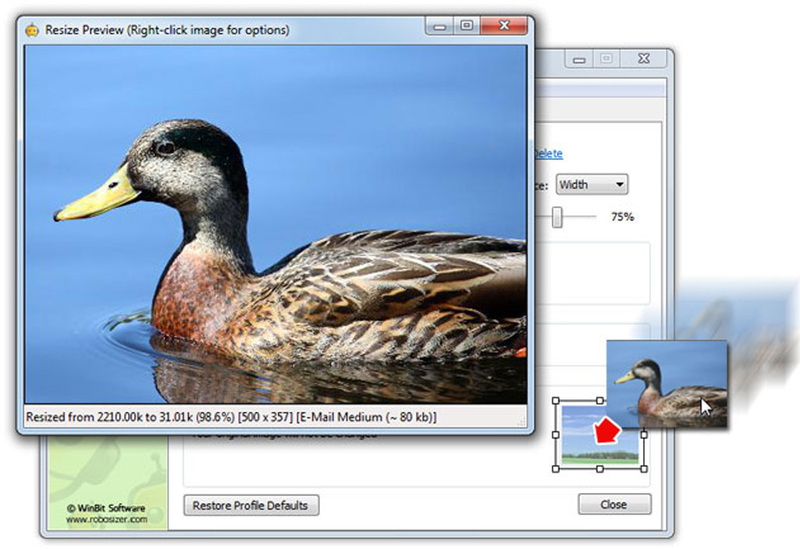
Task: Click the Robosizer icon in Resize Preview title bar
Action: pyautogui.click(x=32, y=30)
